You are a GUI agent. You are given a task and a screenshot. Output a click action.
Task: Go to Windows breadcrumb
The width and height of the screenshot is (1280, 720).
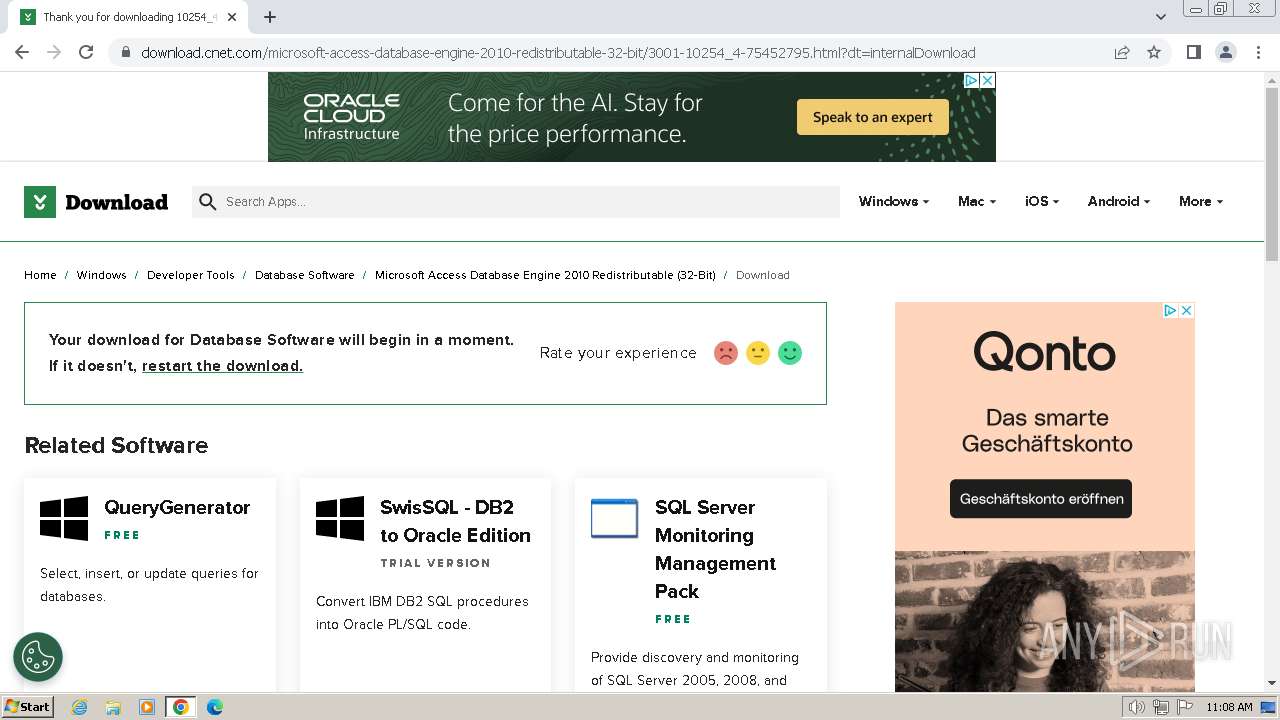pyautogui.click(x=102, y=275)
